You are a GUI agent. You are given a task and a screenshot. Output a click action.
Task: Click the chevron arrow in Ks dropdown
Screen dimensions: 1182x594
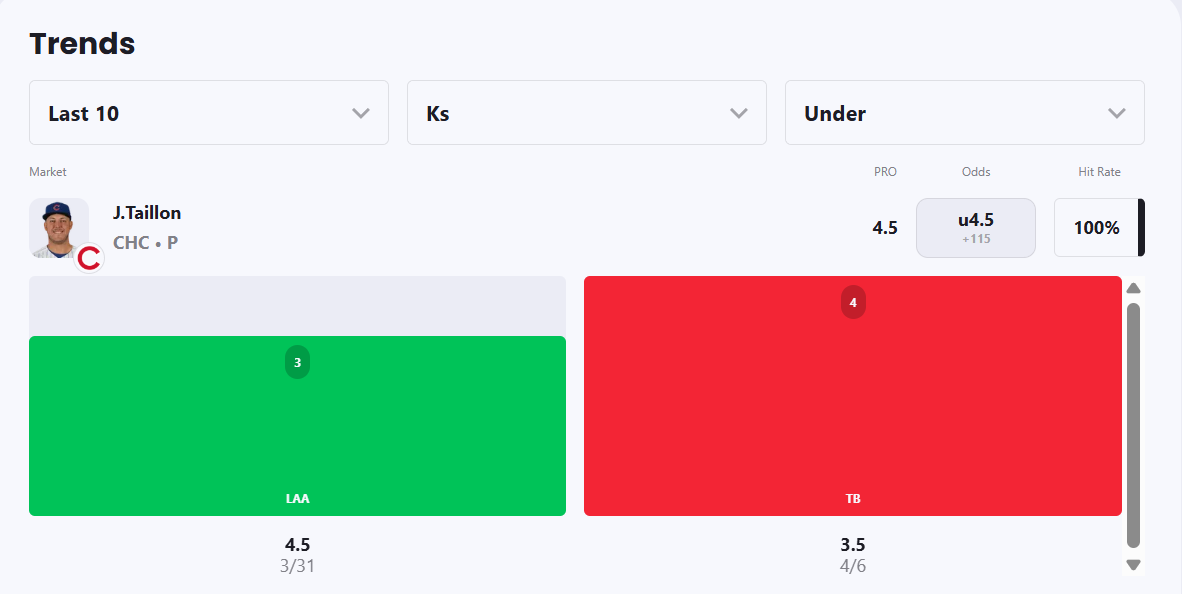click(739, 113)
